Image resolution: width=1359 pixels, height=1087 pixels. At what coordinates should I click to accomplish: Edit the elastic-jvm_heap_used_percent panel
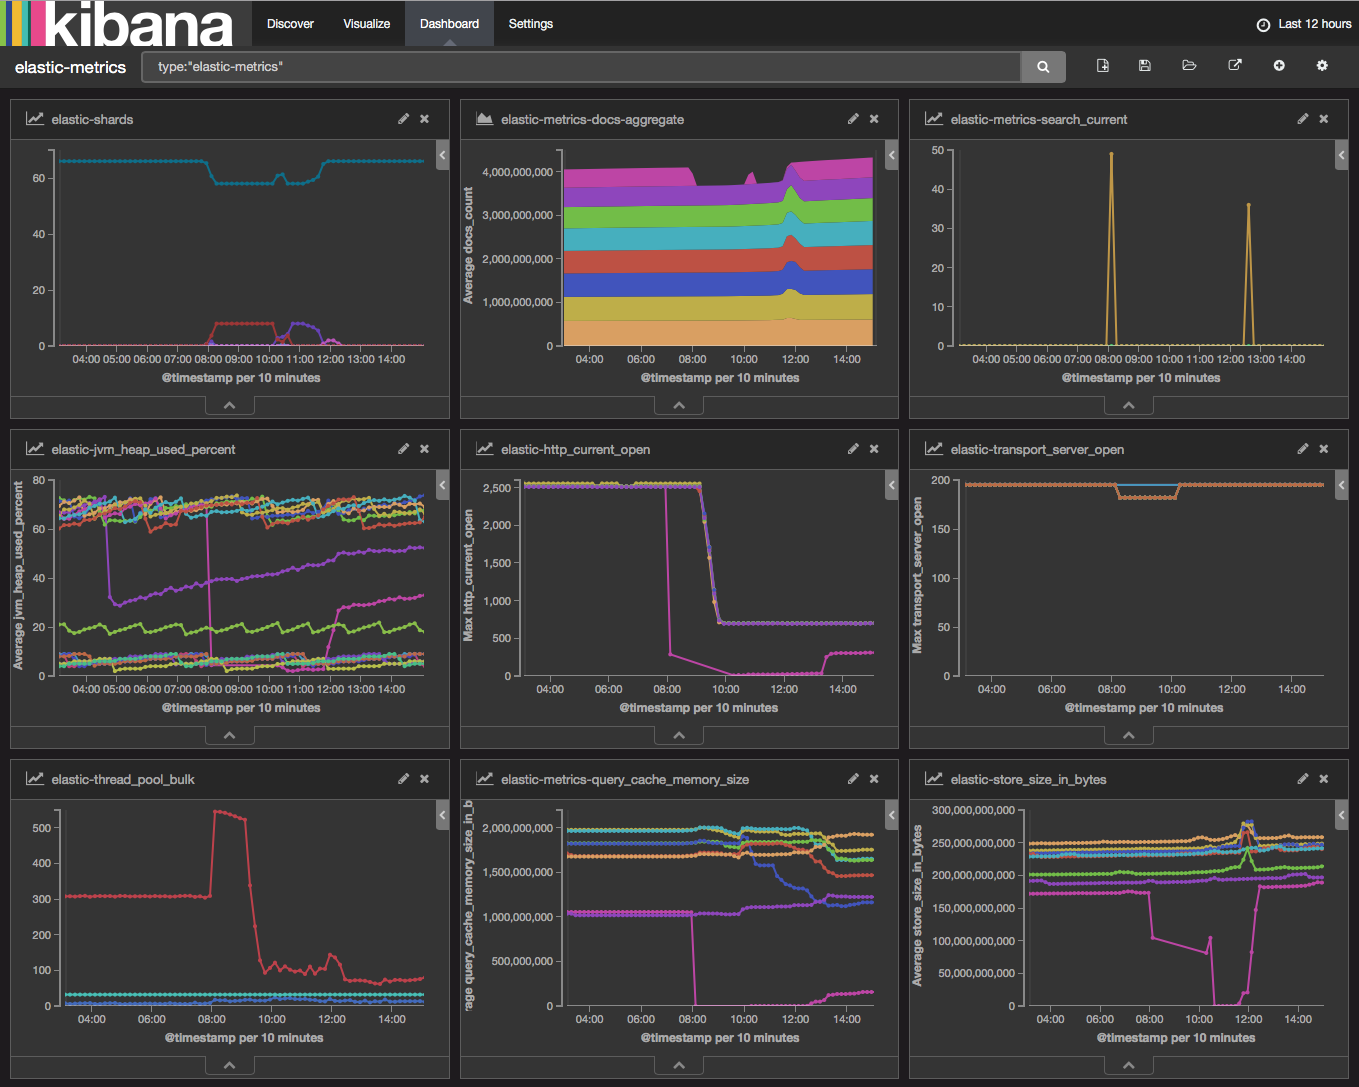click(x=404, y=449)
